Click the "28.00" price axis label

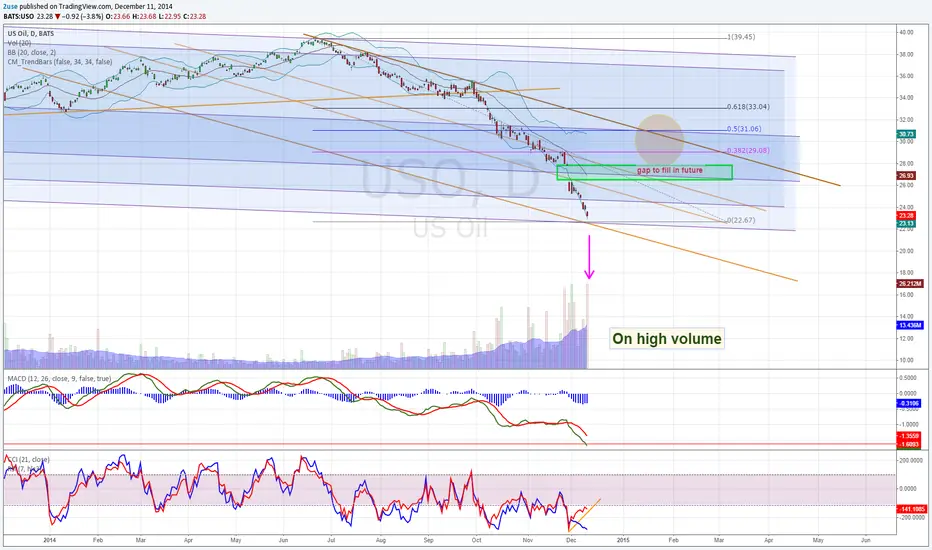point(906,164)
